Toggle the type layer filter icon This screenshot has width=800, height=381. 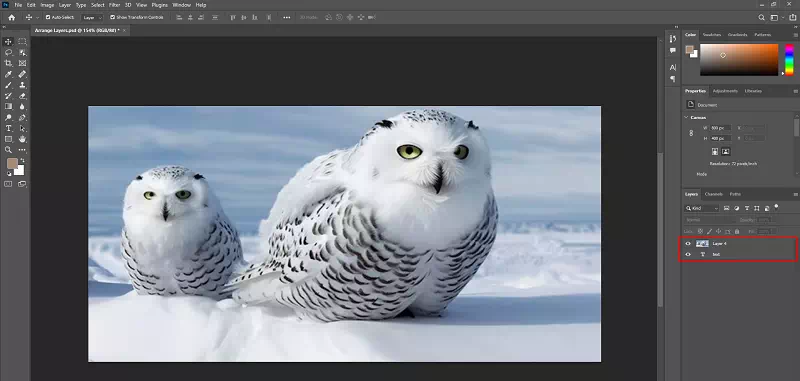point(747,208)
